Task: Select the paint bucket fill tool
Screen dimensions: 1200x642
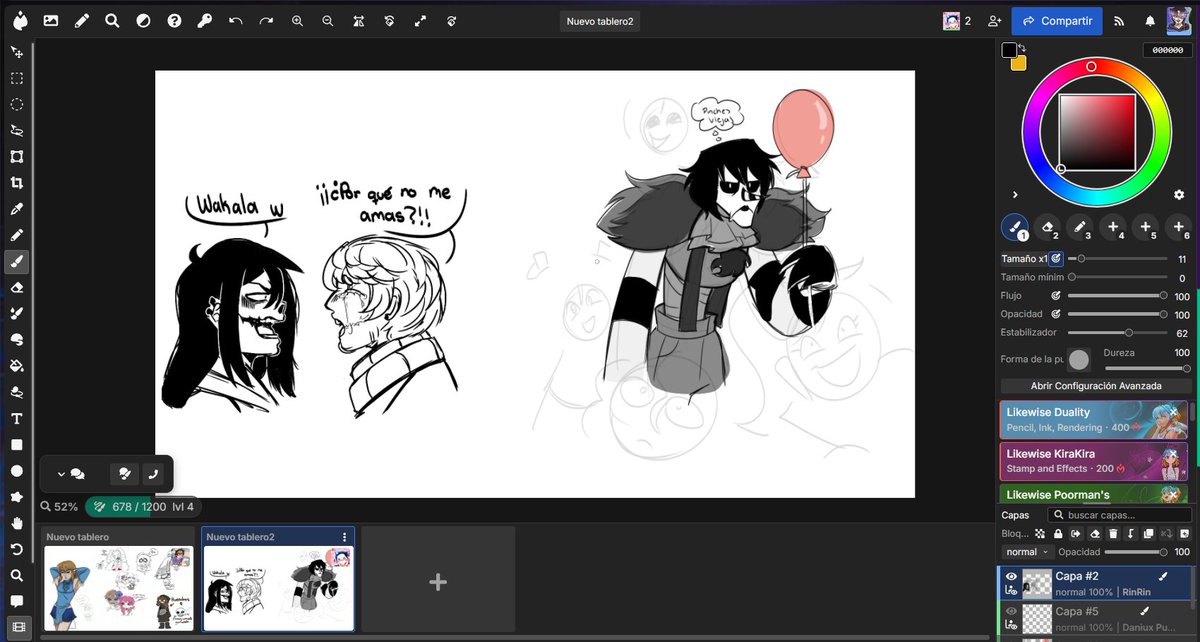Action: point(17,366)
